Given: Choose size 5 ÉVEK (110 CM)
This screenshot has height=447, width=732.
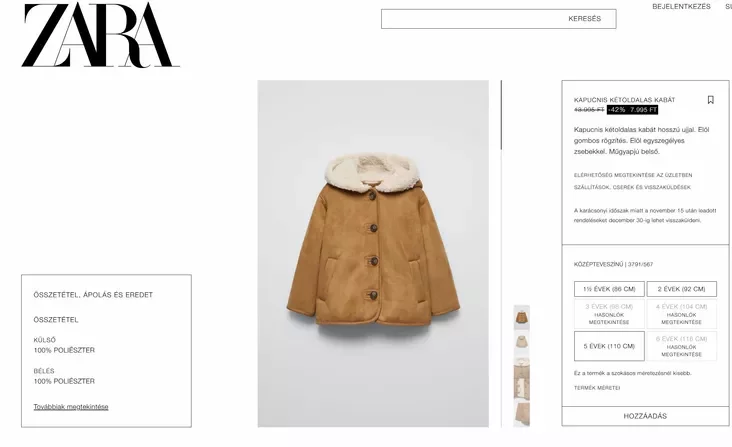Looking at the screenshot, I should (609, 346).
